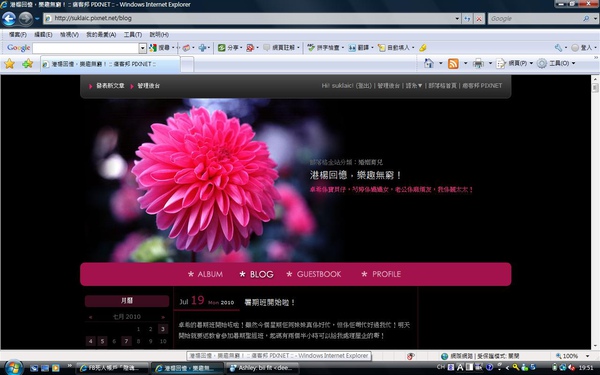The image size is (600, 375).
Task: Open the Home button dropdown arrow
Action: (441, 63)
